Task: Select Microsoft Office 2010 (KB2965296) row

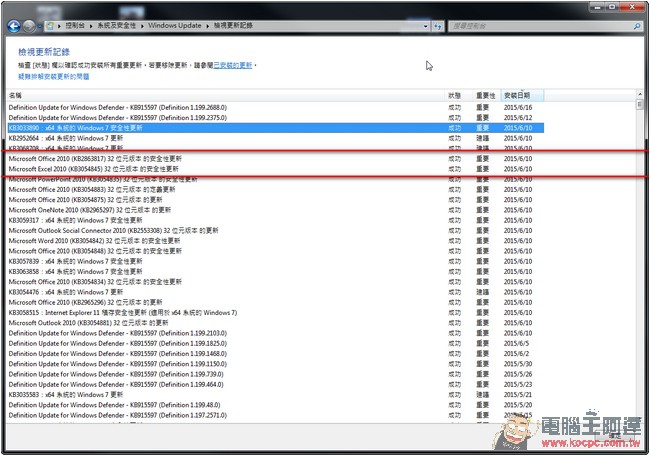Action: pyautogui.click(x=276, y=302)
